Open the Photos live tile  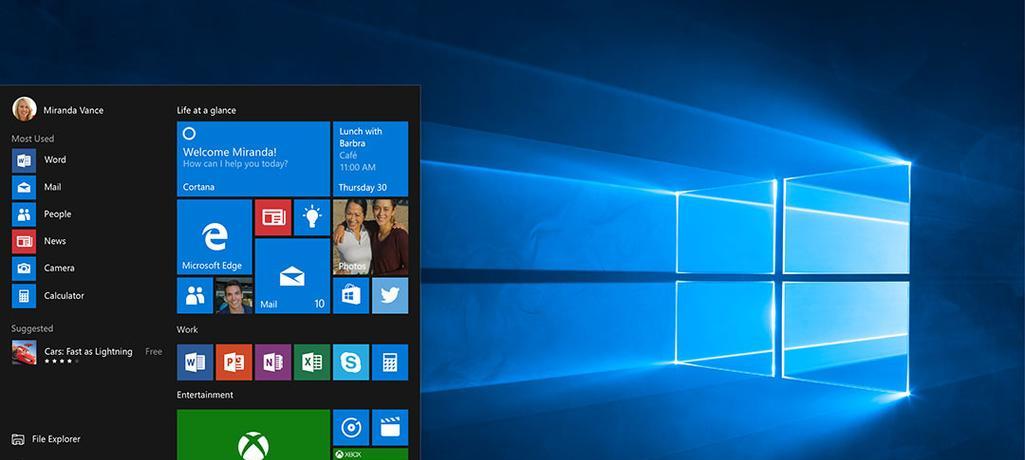tap(371, 237)
